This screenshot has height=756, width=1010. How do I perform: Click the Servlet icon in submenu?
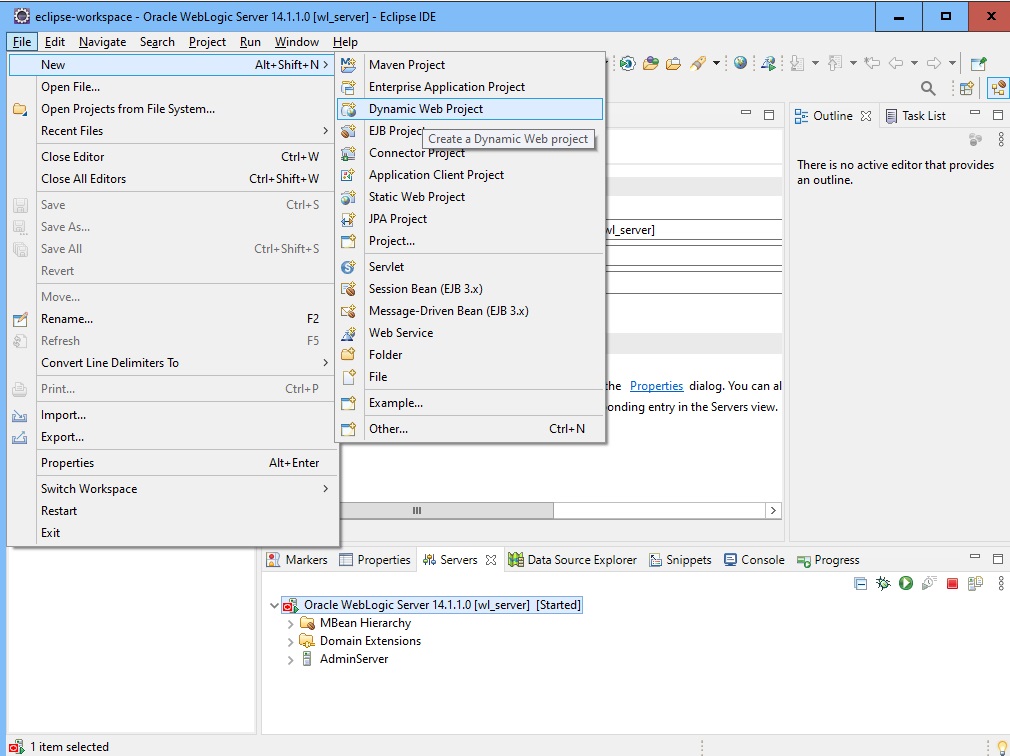[x=348, y=267]
